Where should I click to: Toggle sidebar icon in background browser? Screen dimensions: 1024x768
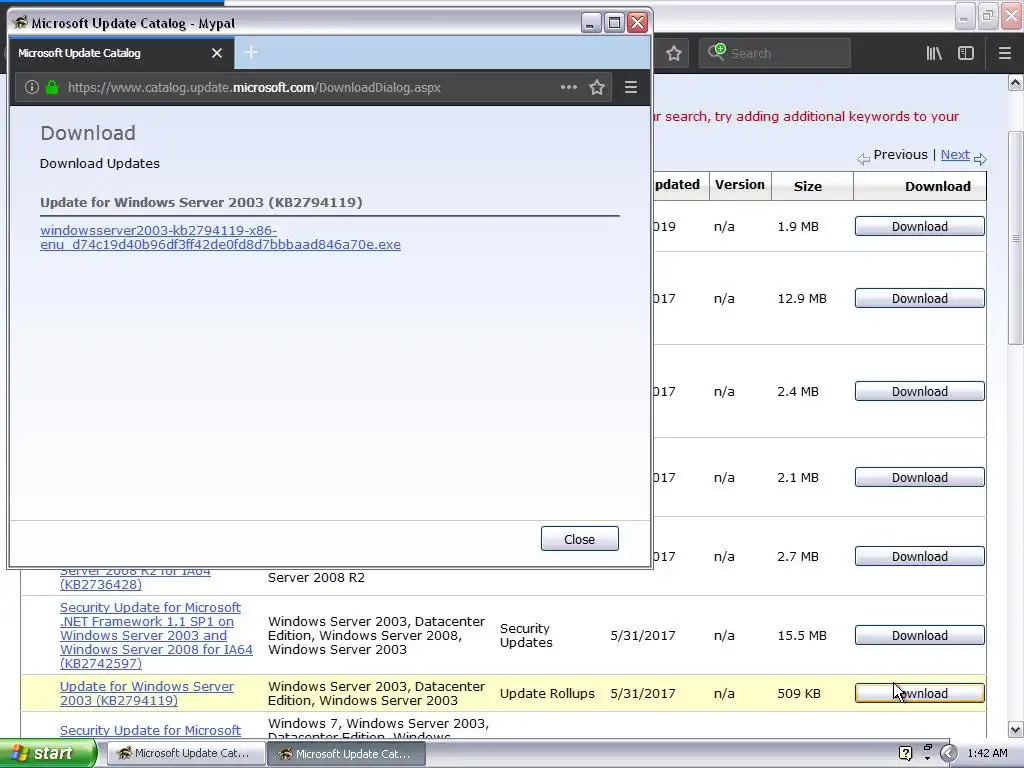pos(966,53)
